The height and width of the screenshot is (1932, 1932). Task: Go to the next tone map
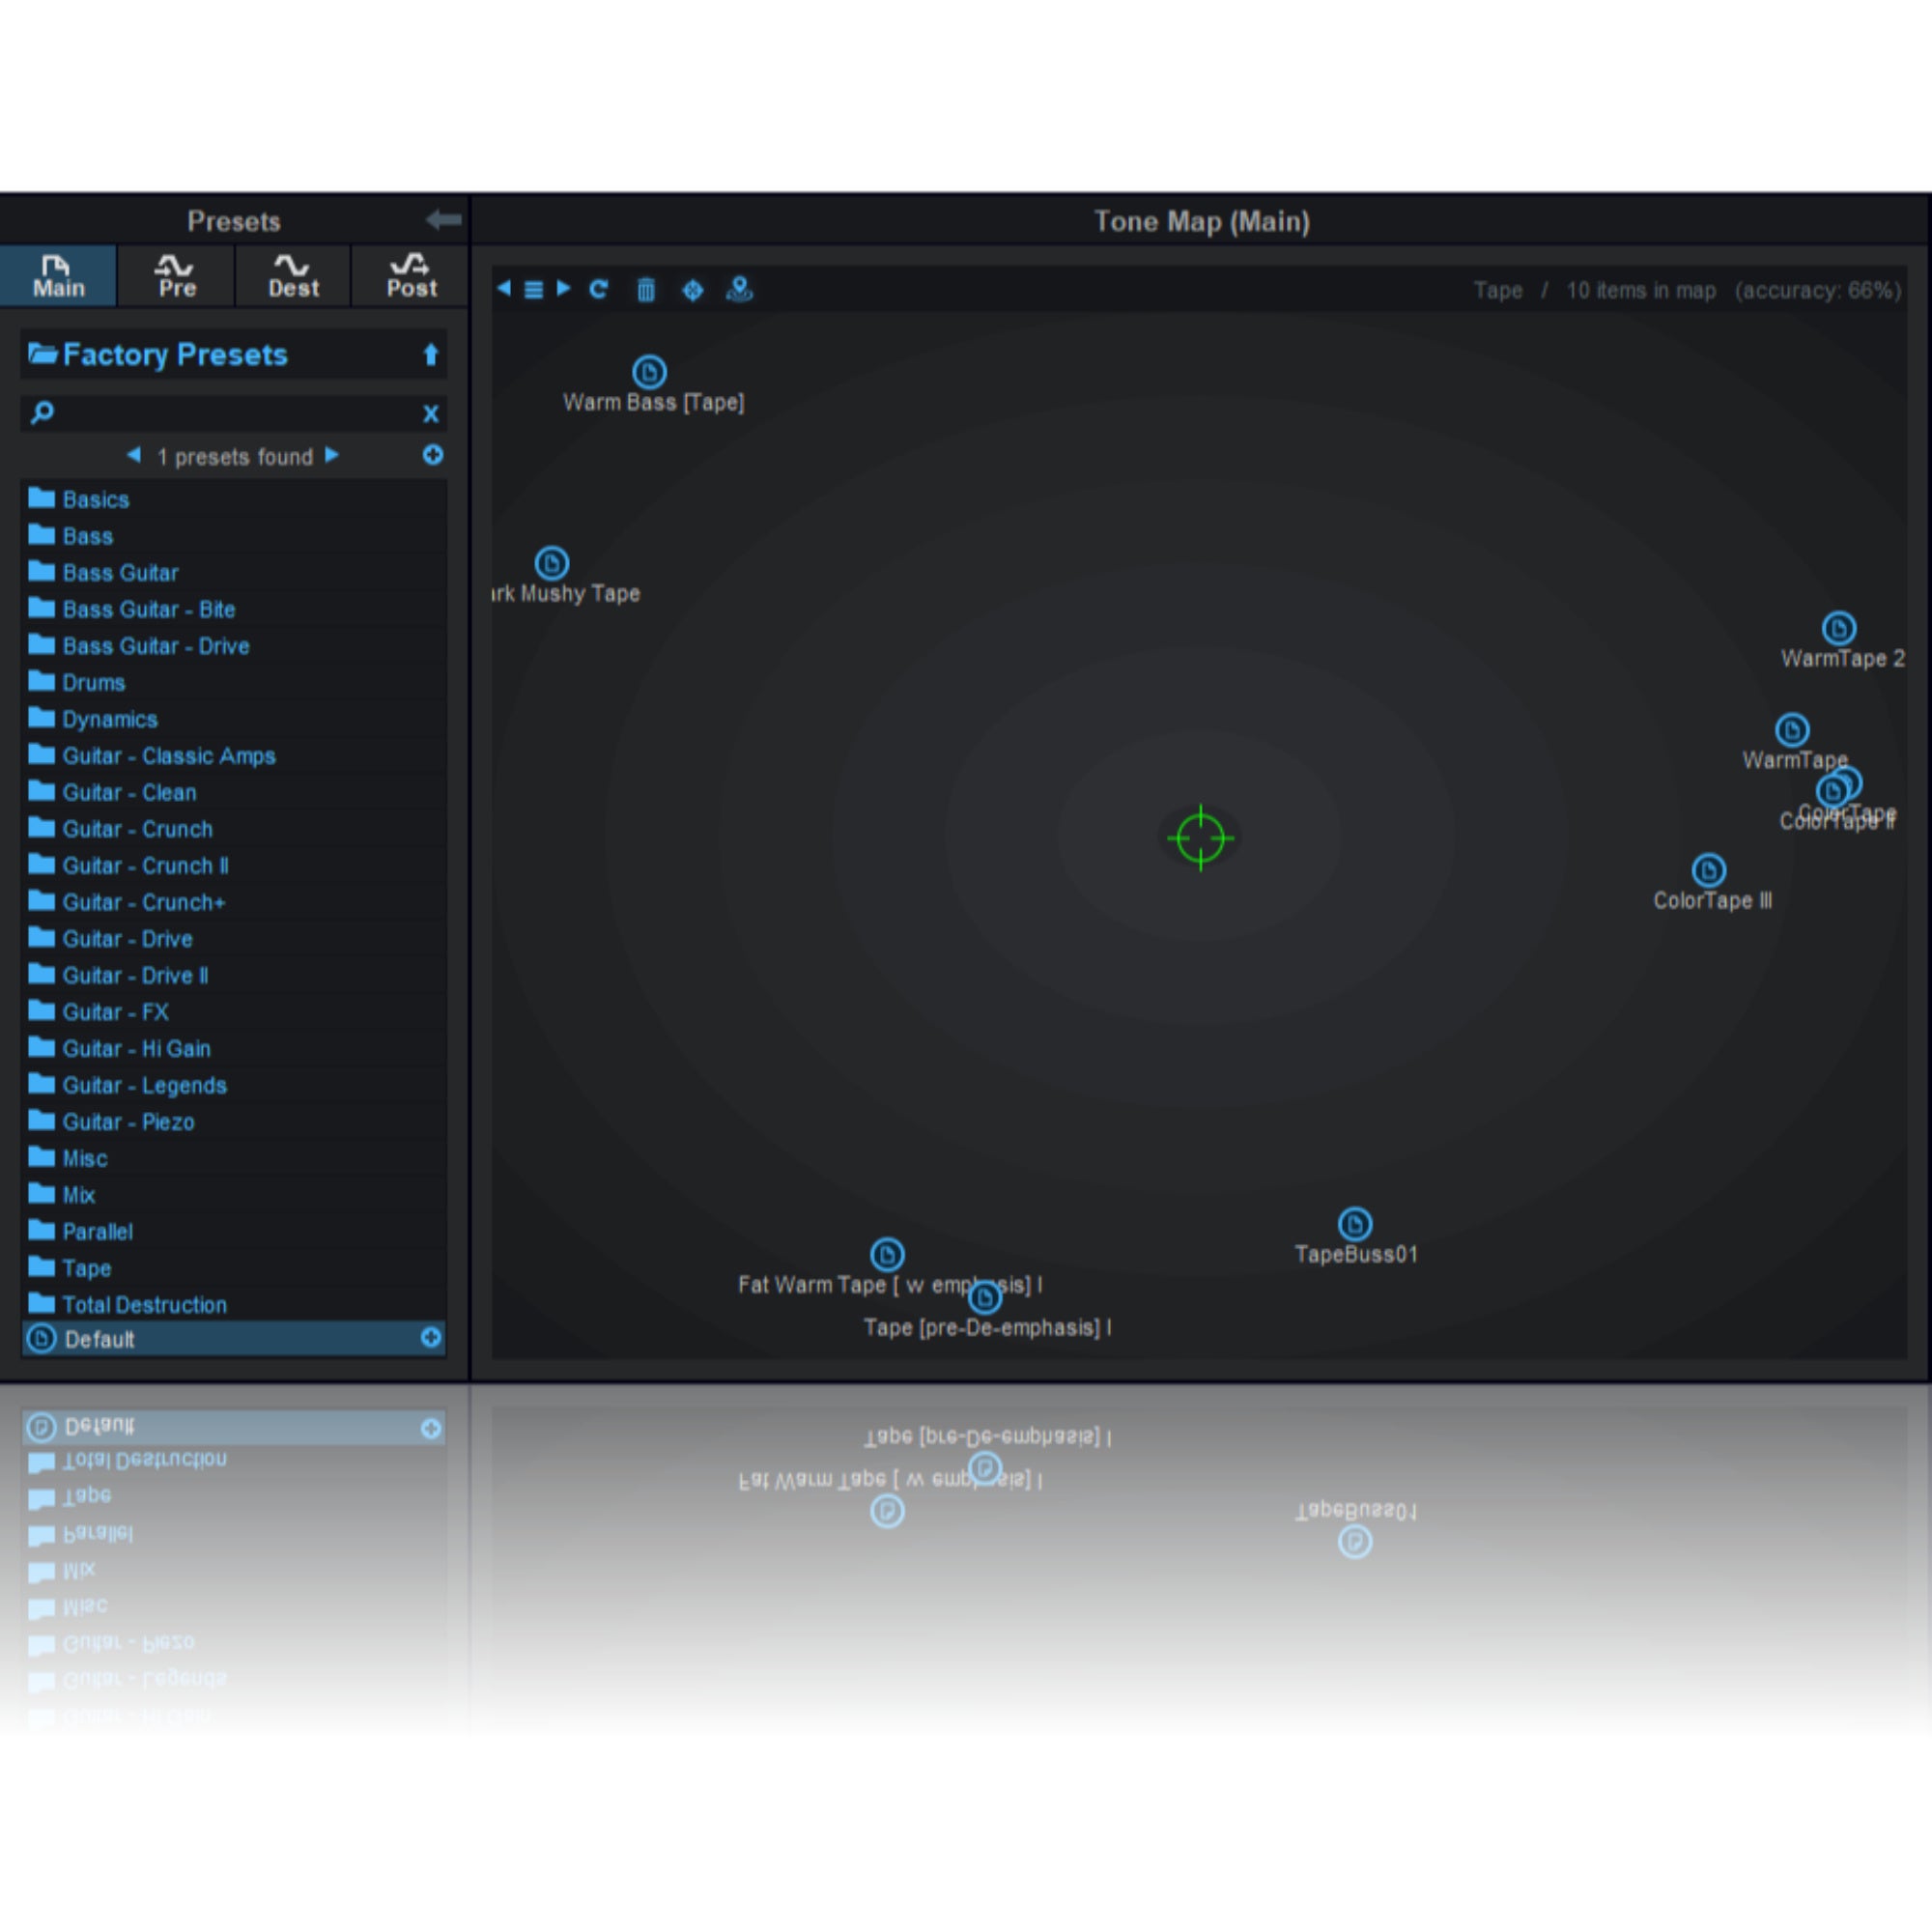click(x=563, y=289)
